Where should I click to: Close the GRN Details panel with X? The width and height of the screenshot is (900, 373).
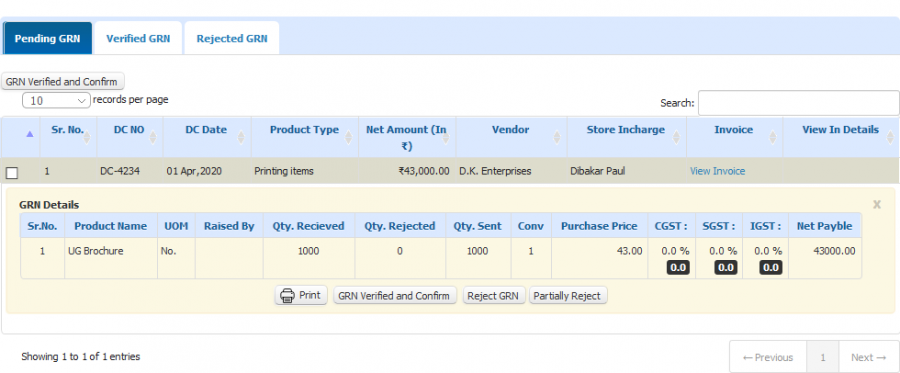(876, 204)
